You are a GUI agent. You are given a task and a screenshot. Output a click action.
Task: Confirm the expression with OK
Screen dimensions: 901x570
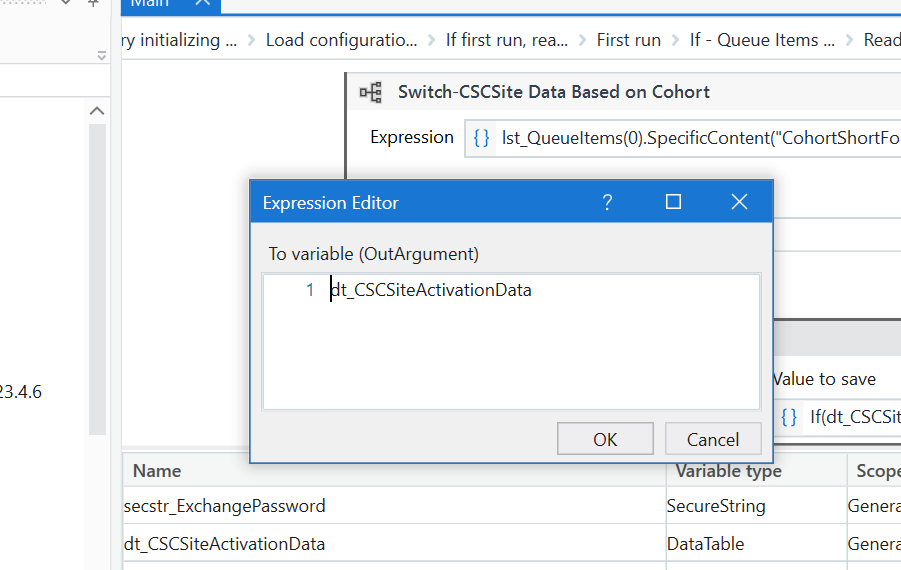tap(605, 439)
